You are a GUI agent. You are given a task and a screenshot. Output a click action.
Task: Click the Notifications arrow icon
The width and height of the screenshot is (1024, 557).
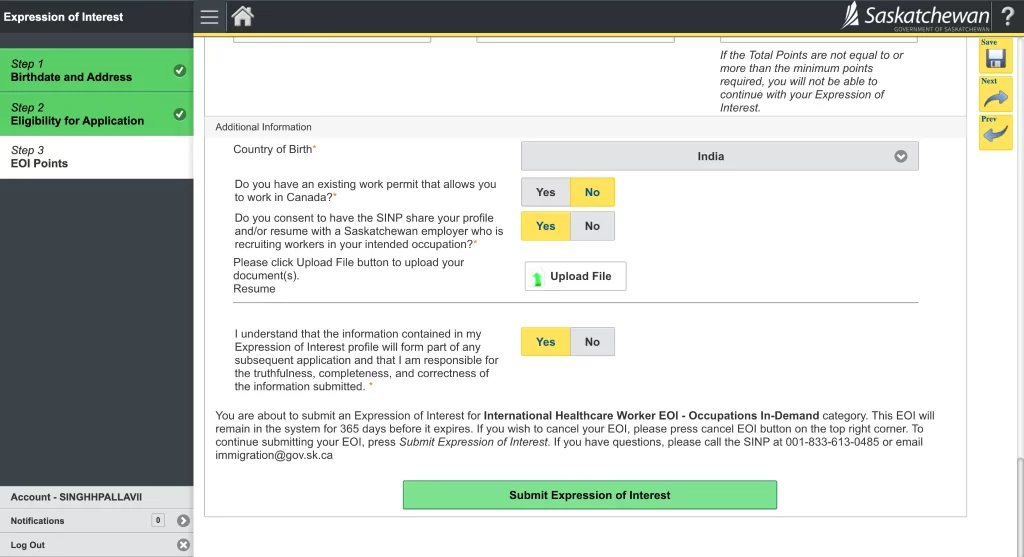[183, 521]
